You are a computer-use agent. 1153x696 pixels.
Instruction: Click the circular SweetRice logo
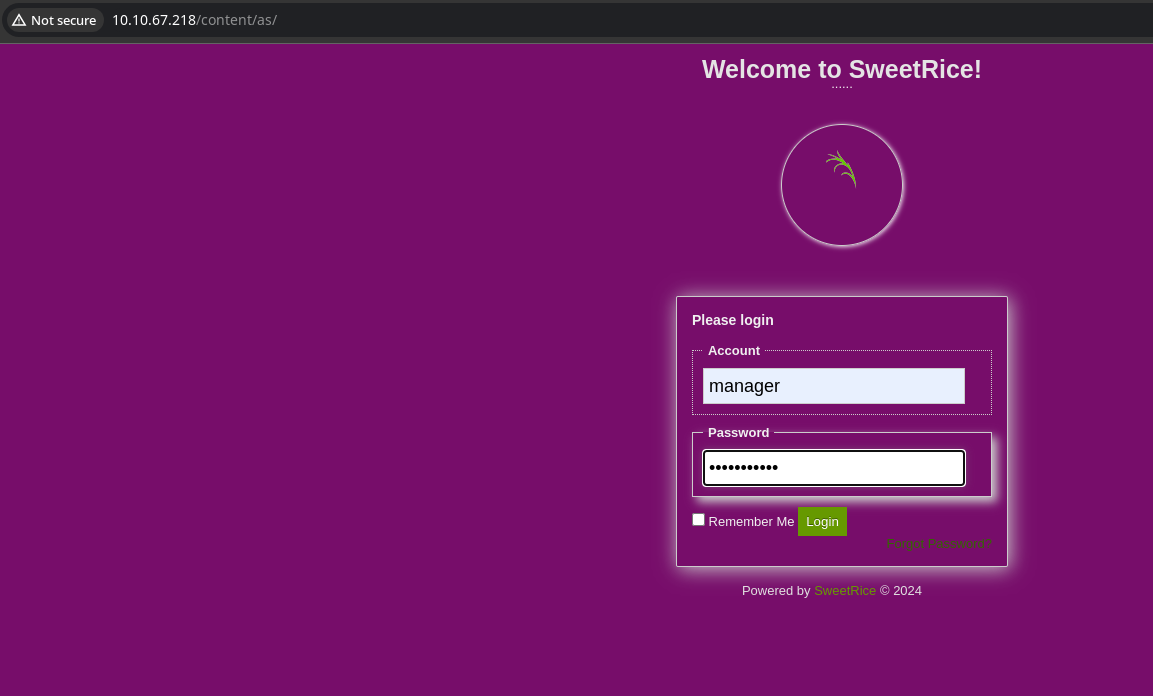click(842, 210)
